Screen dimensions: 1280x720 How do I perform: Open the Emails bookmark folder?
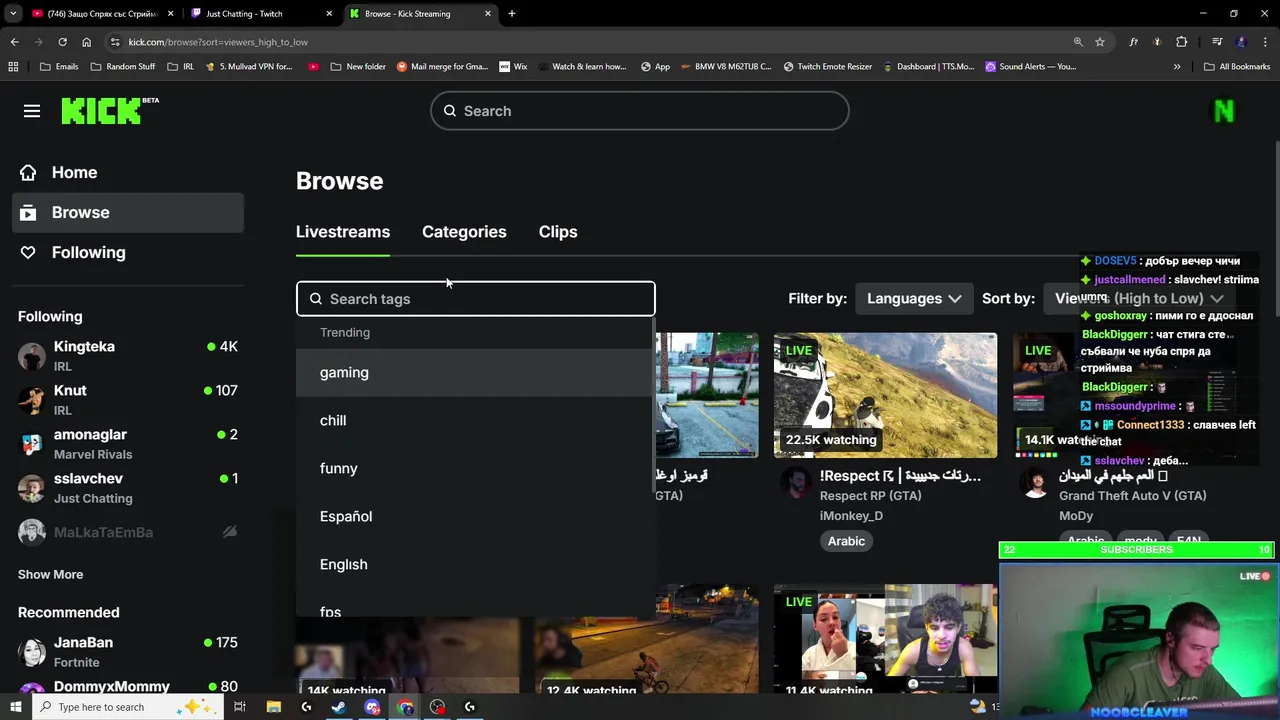[59, 67]
